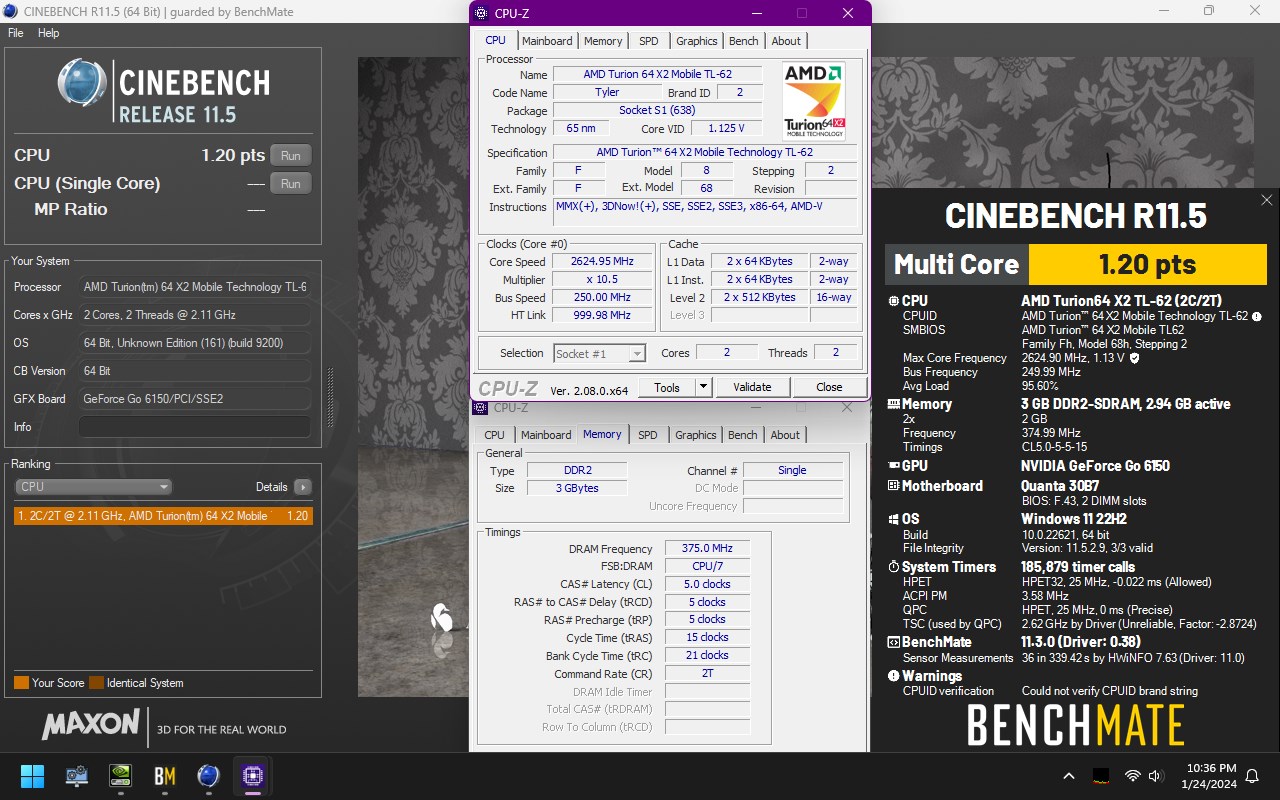Open Bench tab in front CPU-Z

pyautogui.click(x=744, y=41)
